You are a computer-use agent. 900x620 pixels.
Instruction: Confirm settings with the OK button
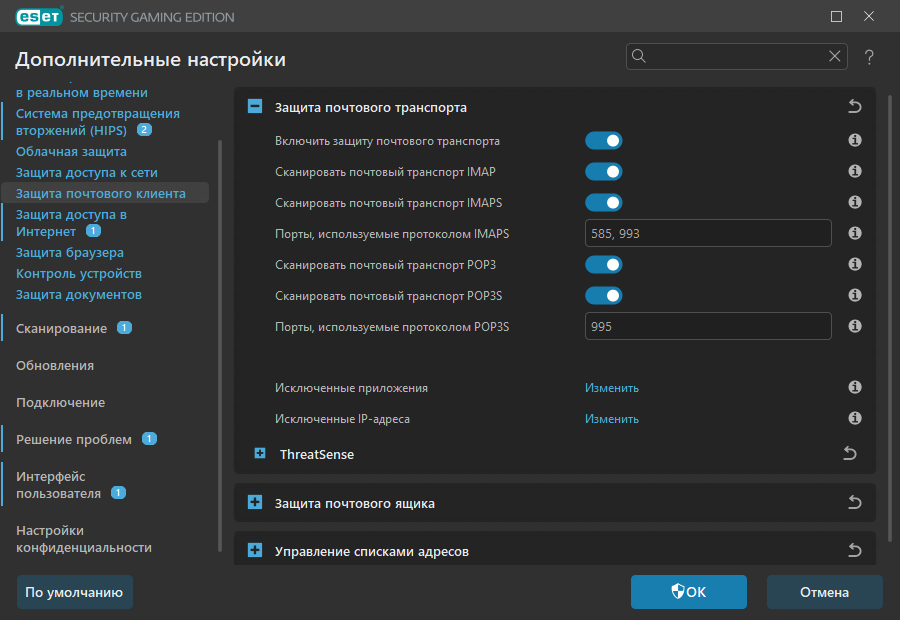689,592
